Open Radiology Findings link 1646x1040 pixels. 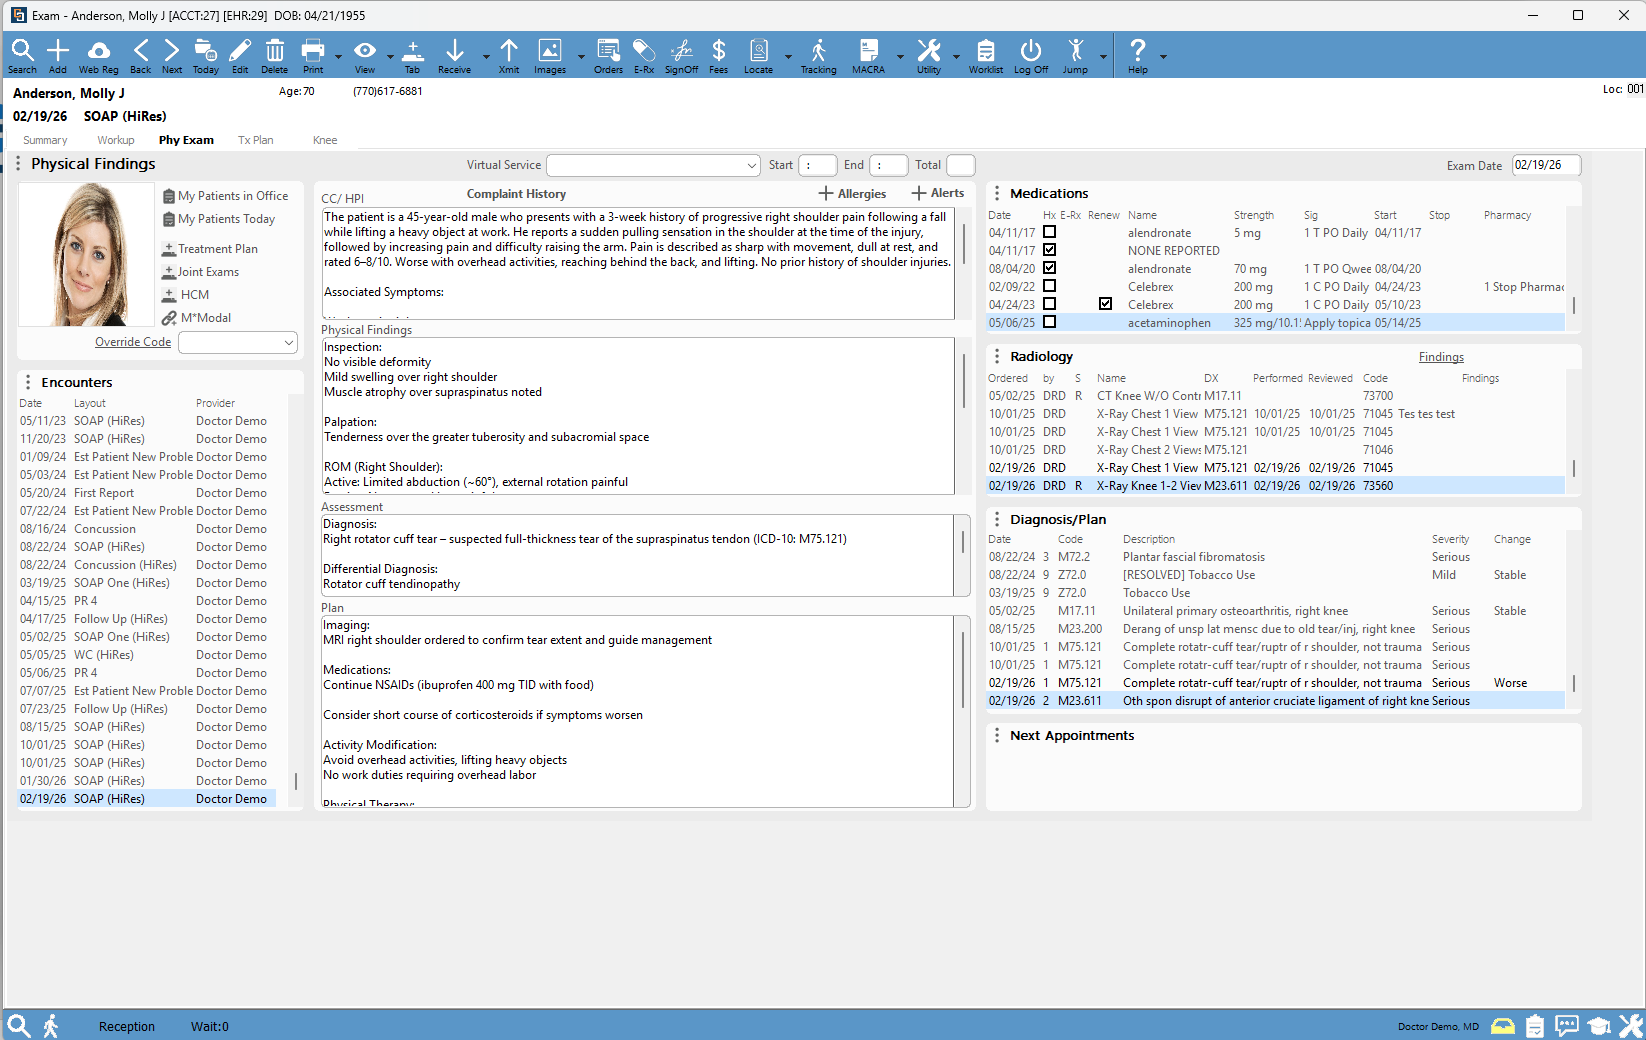(x=1441, y=357)
